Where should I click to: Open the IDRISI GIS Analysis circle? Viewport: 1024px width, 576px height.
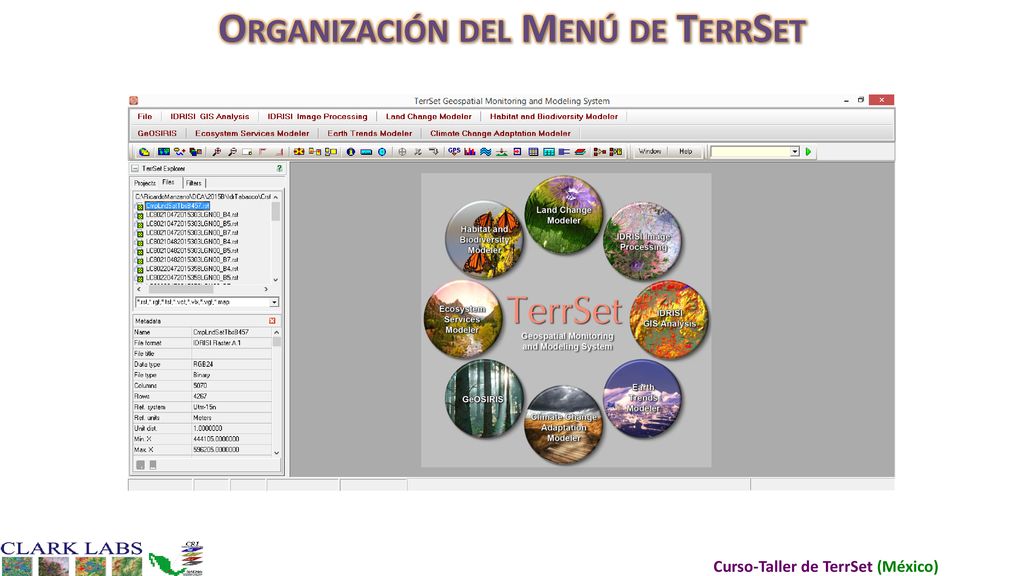point(669,319)
